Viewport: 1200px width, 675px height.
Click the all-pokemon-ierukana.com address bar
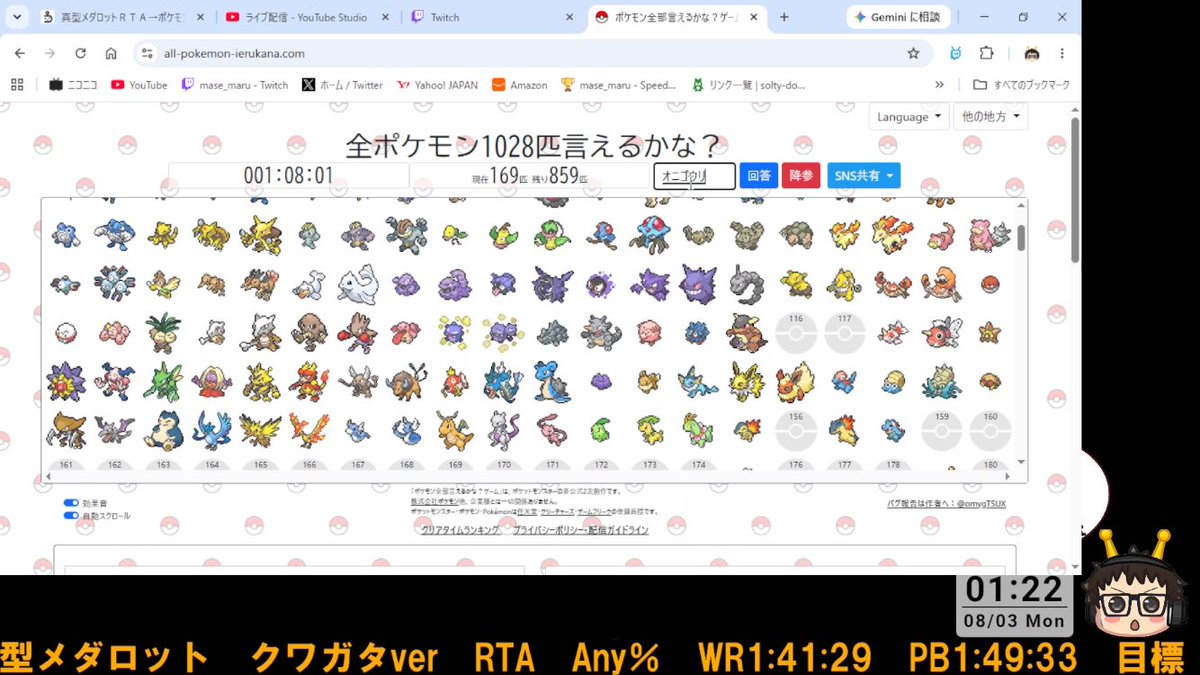[x=520, y=53]
